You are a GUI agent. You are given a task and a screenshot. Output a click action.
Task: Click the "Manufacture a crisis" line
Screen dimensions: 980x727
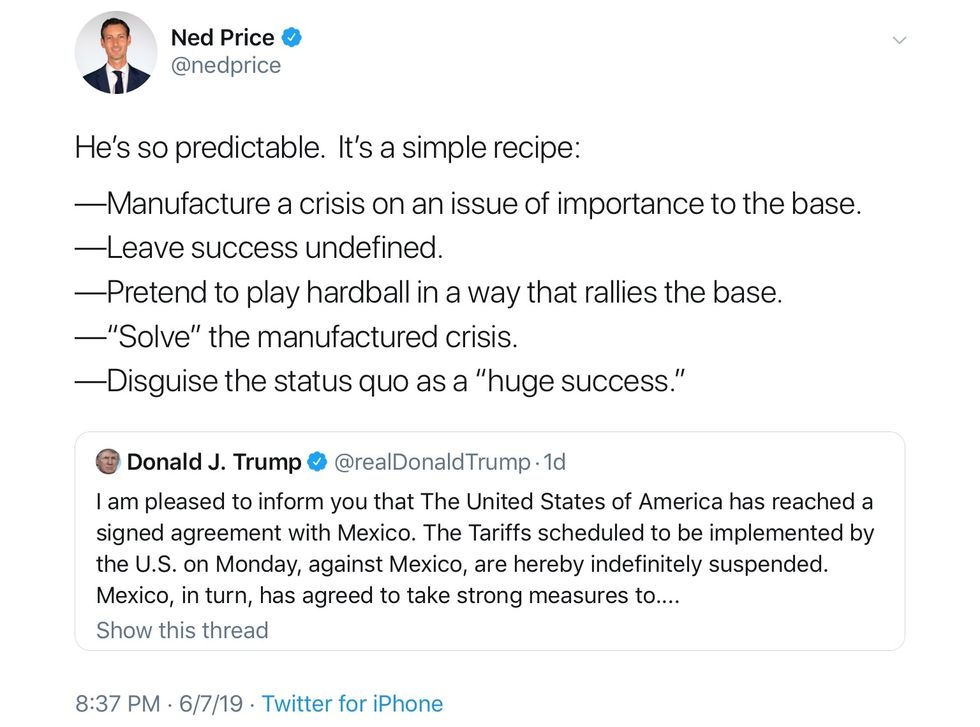tap(468, 204)
